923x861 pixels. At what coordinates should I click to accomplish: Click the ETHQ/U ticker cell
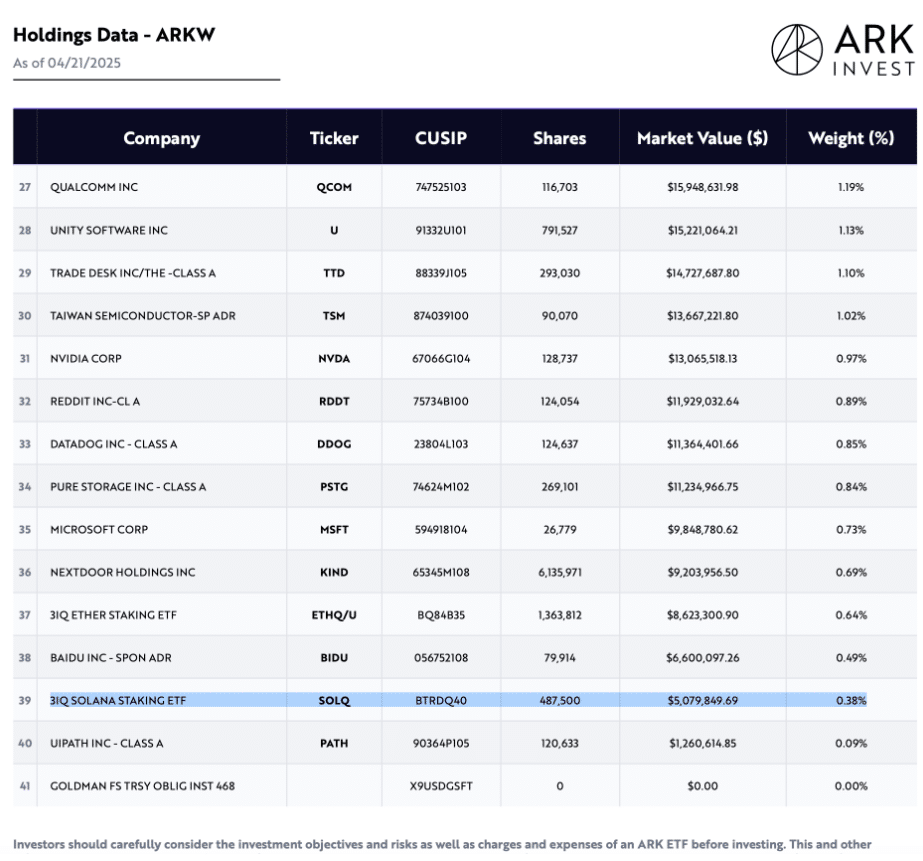coord(334,615)
